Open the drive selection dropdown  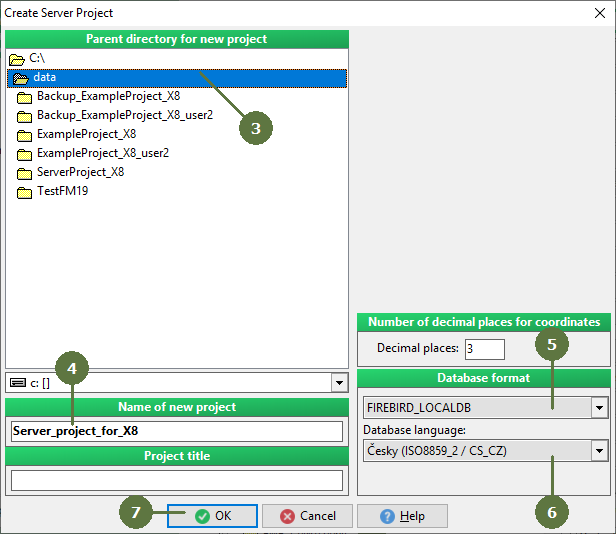[337, 383]
